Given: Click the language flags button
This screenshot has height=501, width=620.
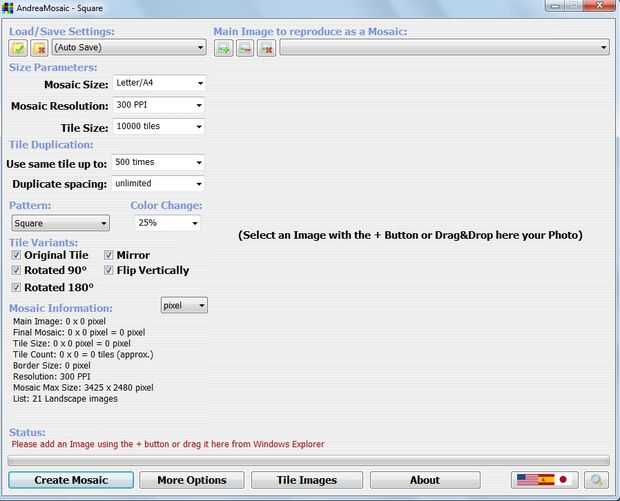Looking at the screenshot, I should (x=544, y=480).
